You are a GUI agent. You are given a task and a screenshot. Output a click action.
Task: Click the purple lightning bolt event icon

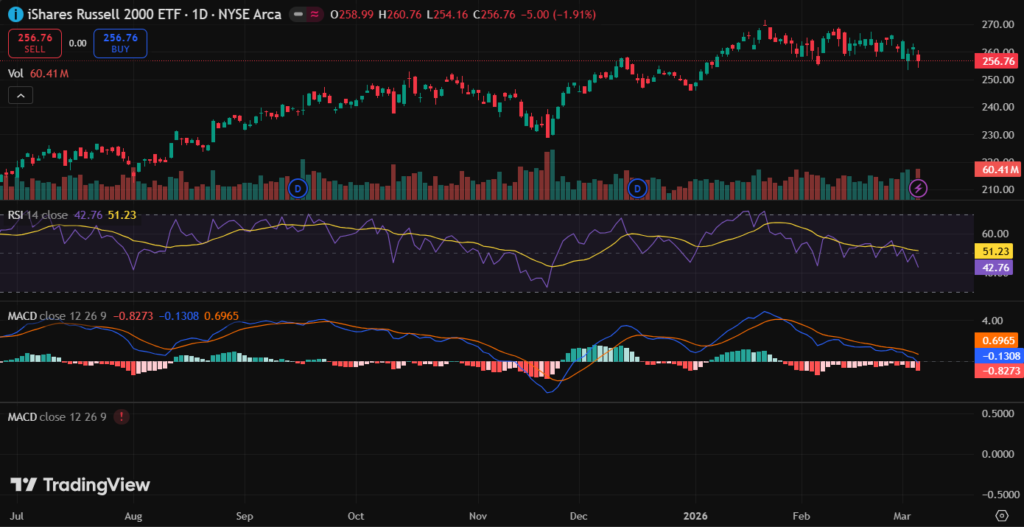pyautogui.click(x=919, y=187)
